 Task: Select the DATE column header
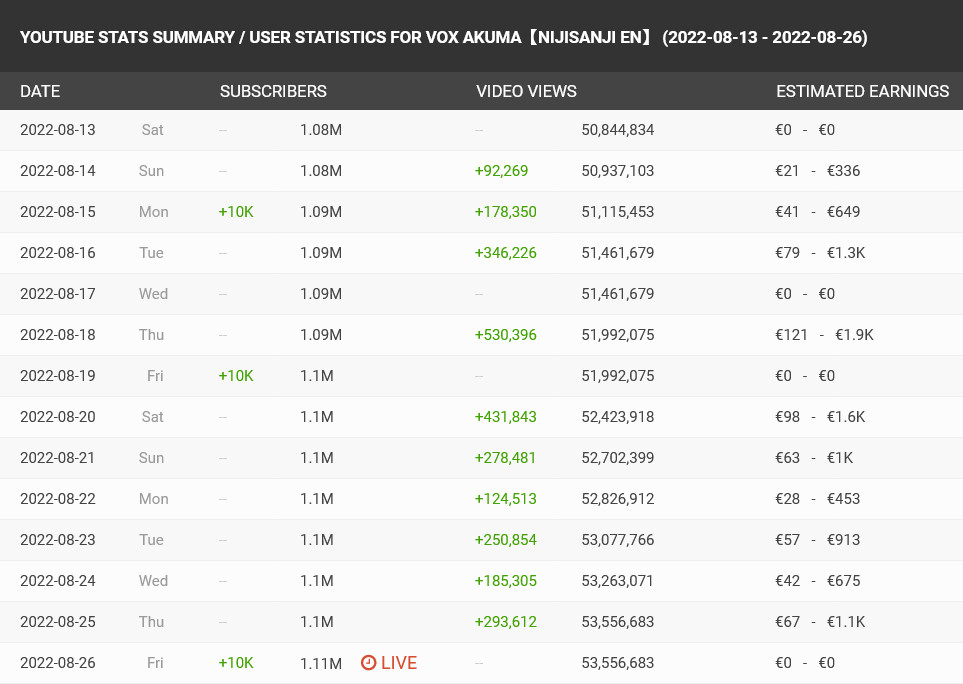[x=40, y=91]
